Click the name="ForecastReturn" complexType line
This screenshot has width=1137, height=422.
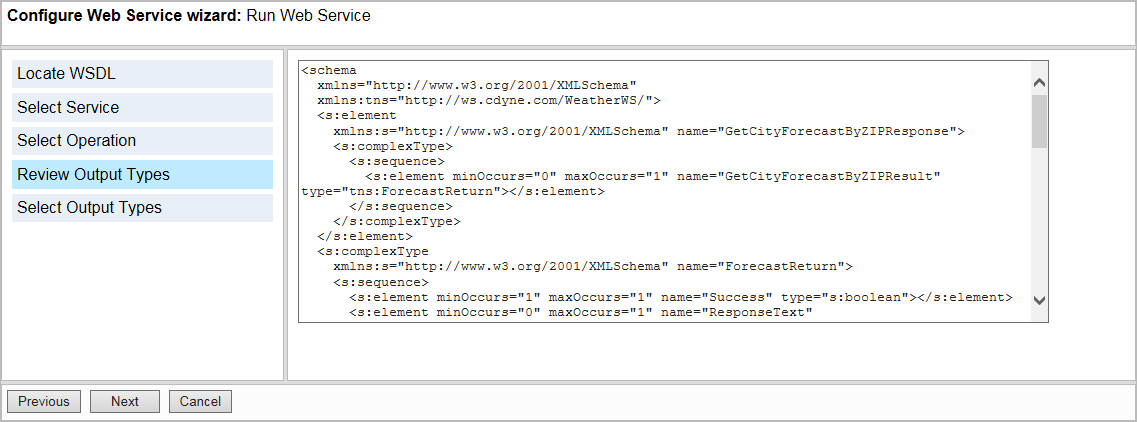coord(592,266)
